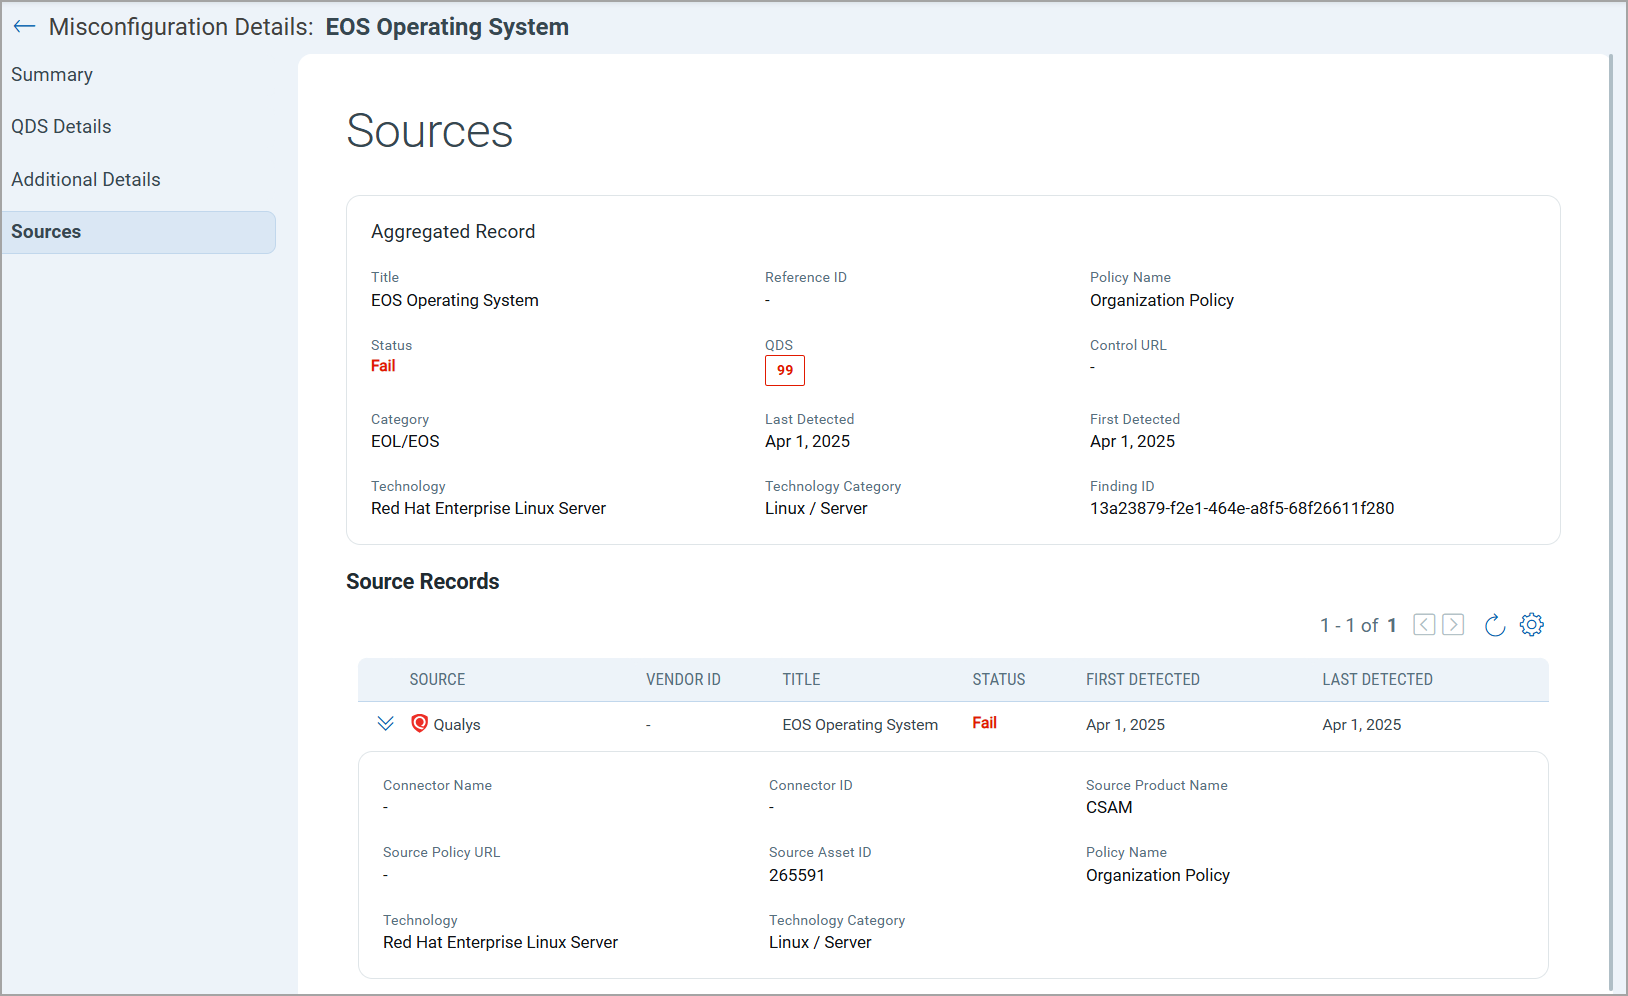Screen dimensions: 1628x996
Task: Open the Additional Details section
Action: click(86, 180)
